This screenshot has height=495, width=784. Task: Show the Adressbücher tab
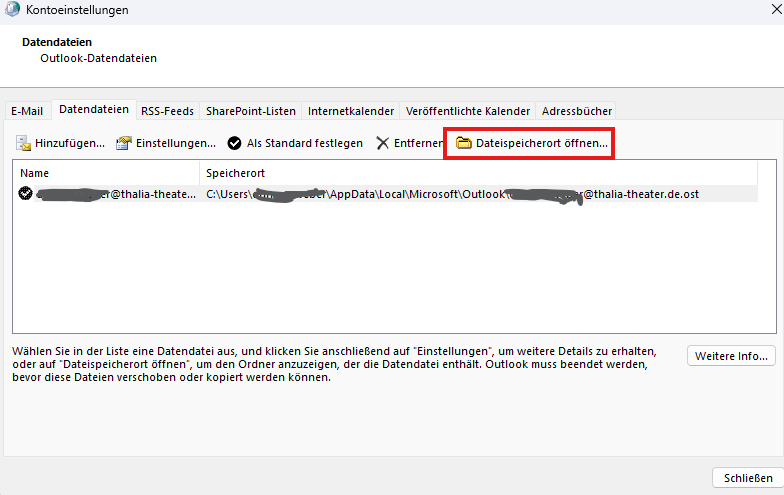click(x=576, y=111)
